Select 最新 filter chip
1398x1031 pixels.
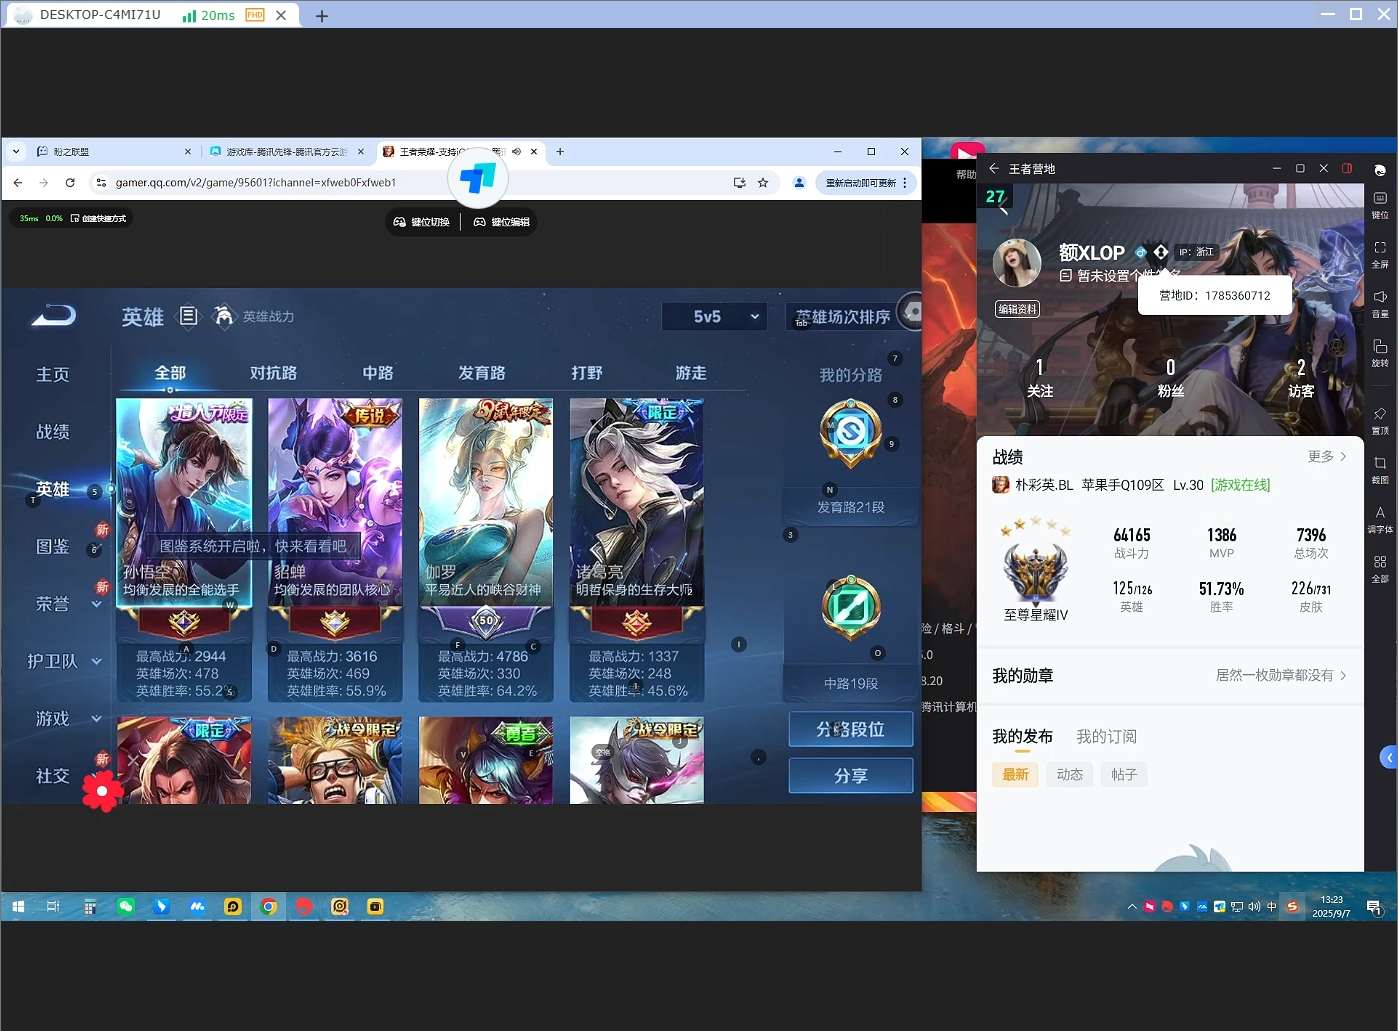1015,774
